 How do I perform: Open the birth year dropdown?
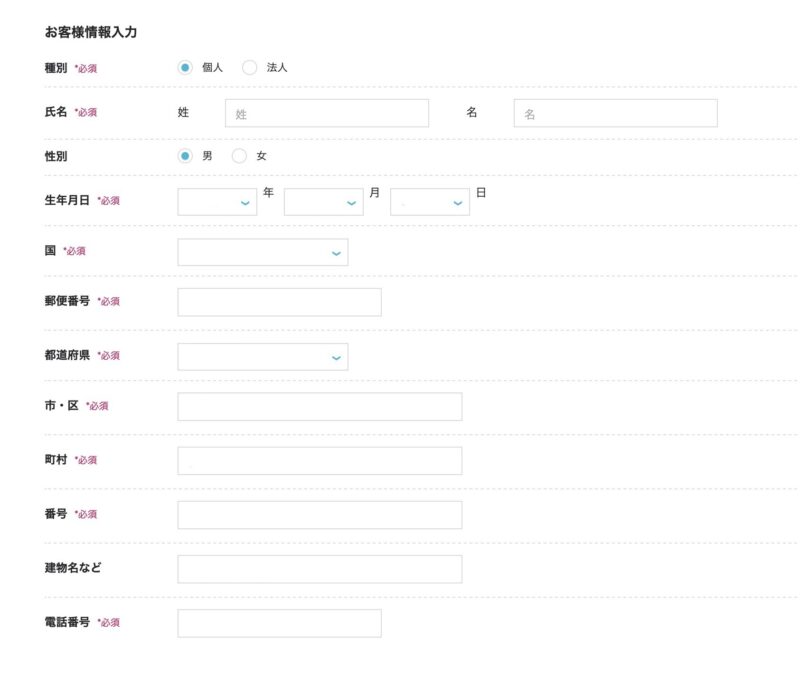[217, 202]
